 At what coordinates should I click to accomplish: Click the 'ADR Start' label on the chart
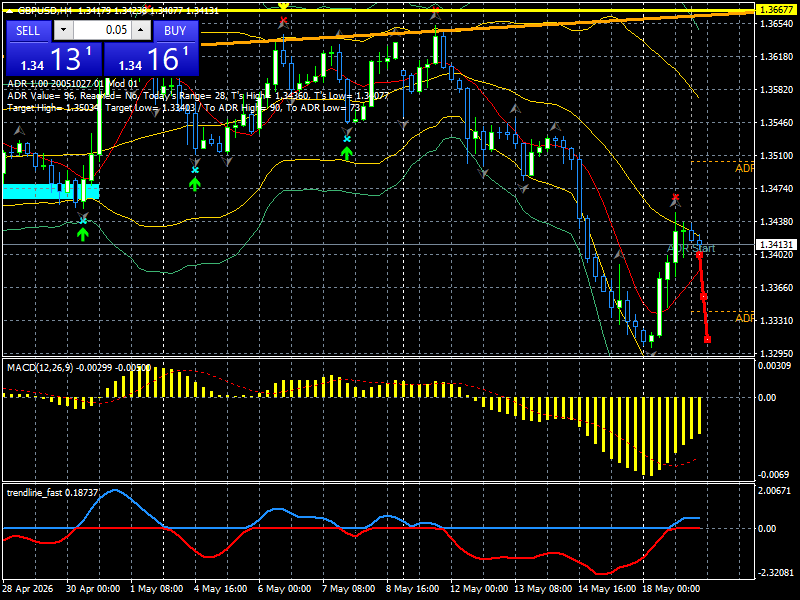691,248
